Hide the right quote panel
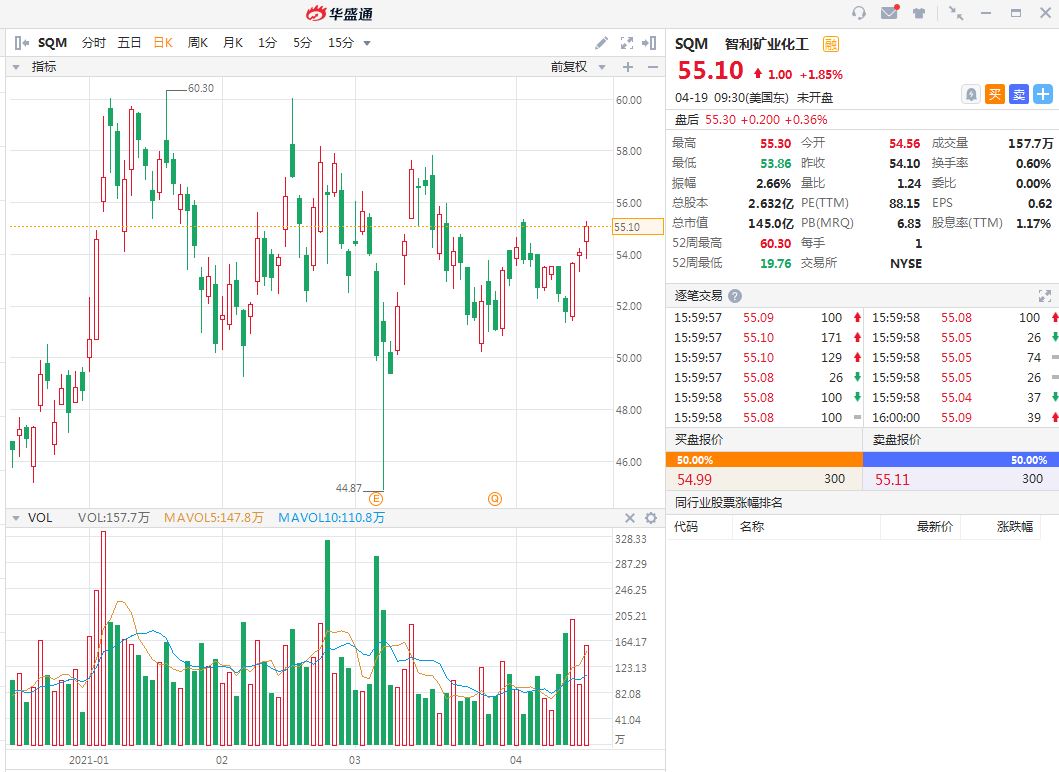1059x772 pixels. [x=650, y=43]
